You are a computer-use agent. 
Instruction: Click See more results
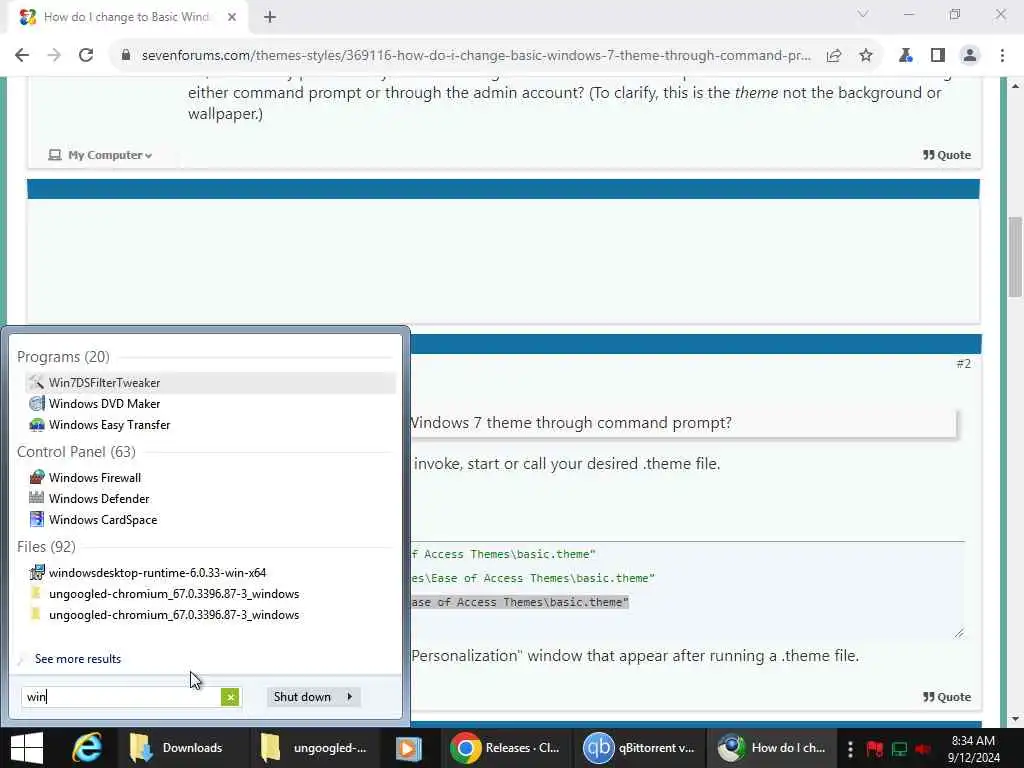(78, 659)
